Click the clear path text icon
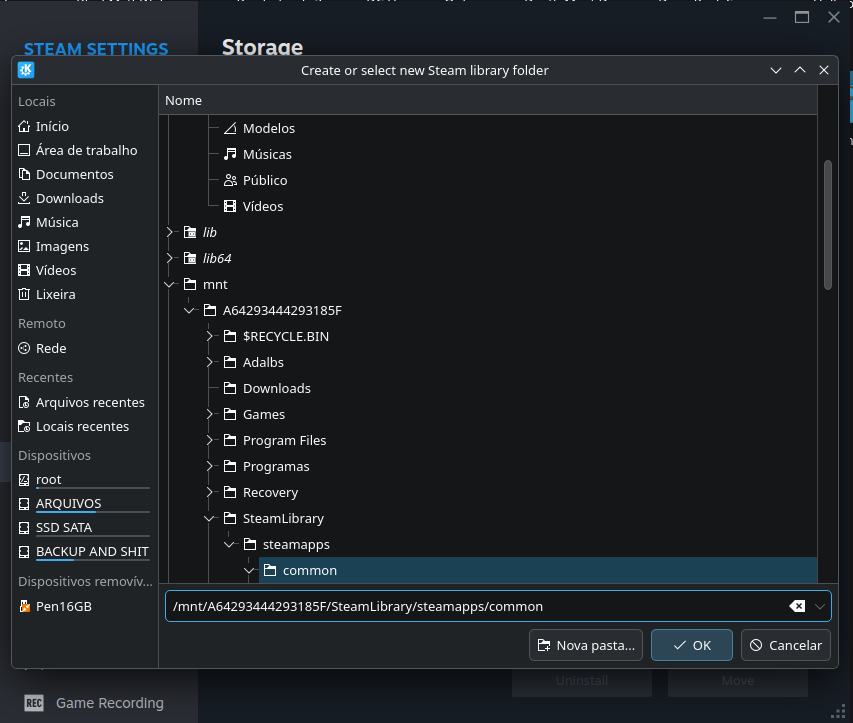Image resolution: width=853 pixels, height=723 pixels. click(x=797, y=606)
